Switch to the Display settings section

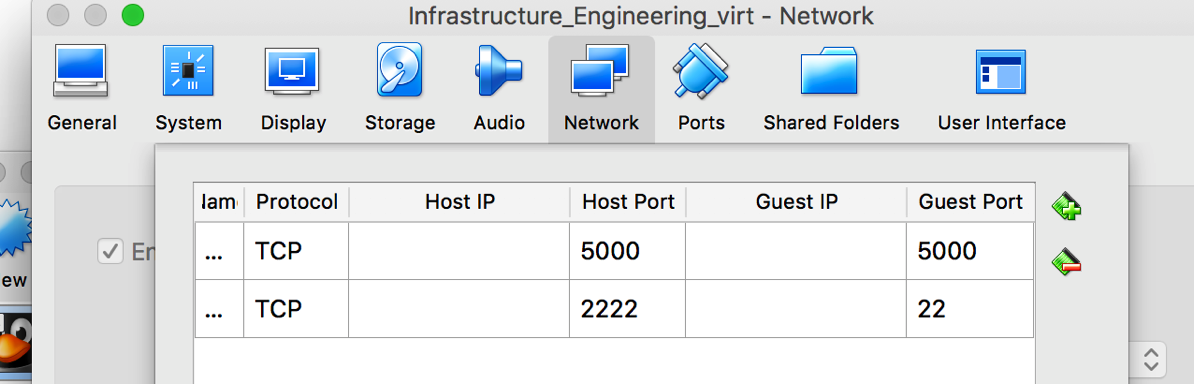pos(293,89)
